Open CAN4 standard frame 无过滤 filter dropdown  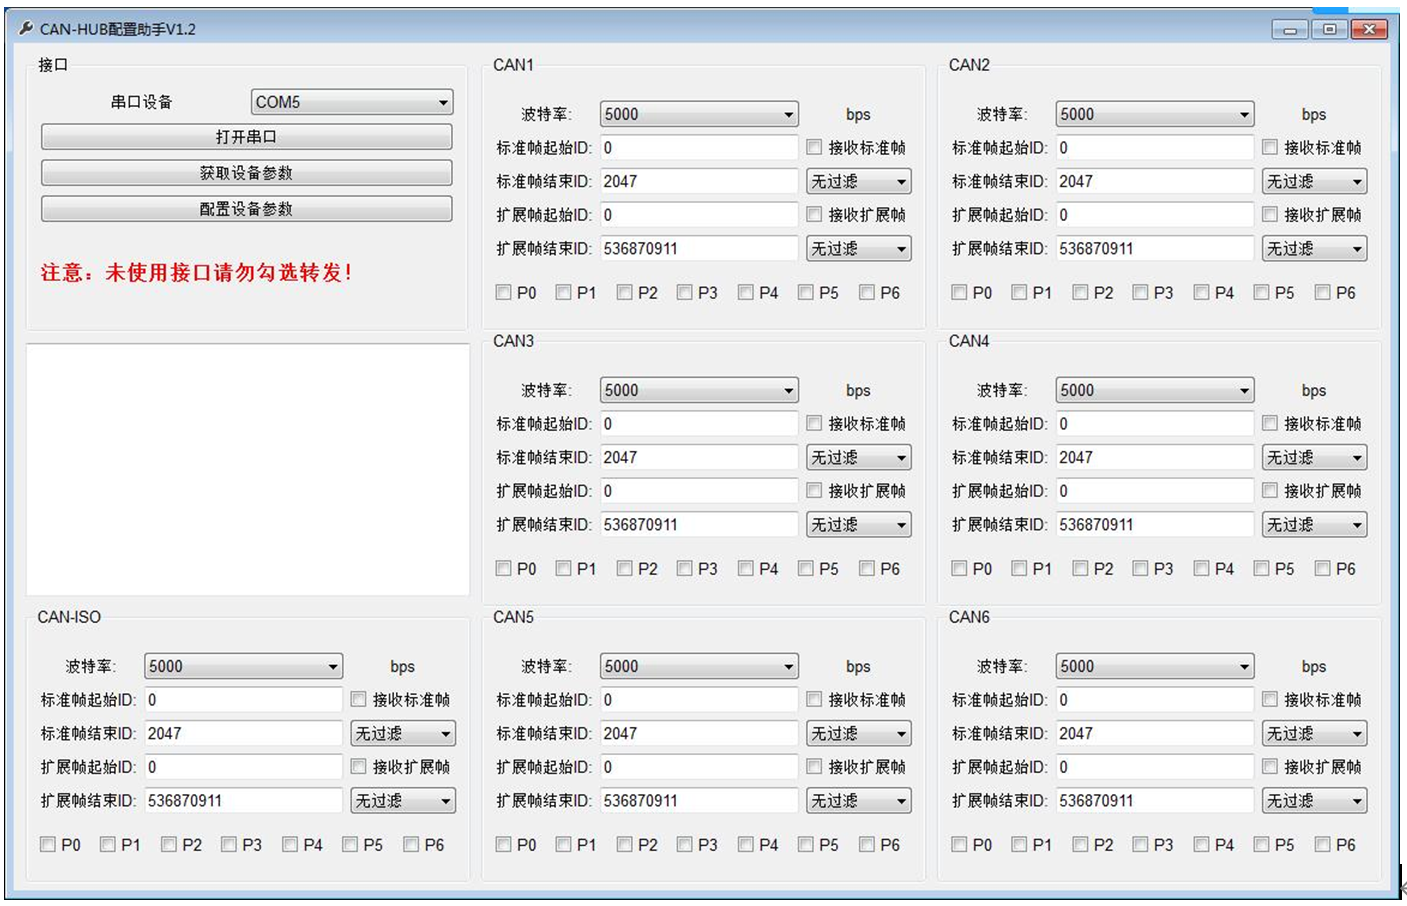(x=1315, y=457)
